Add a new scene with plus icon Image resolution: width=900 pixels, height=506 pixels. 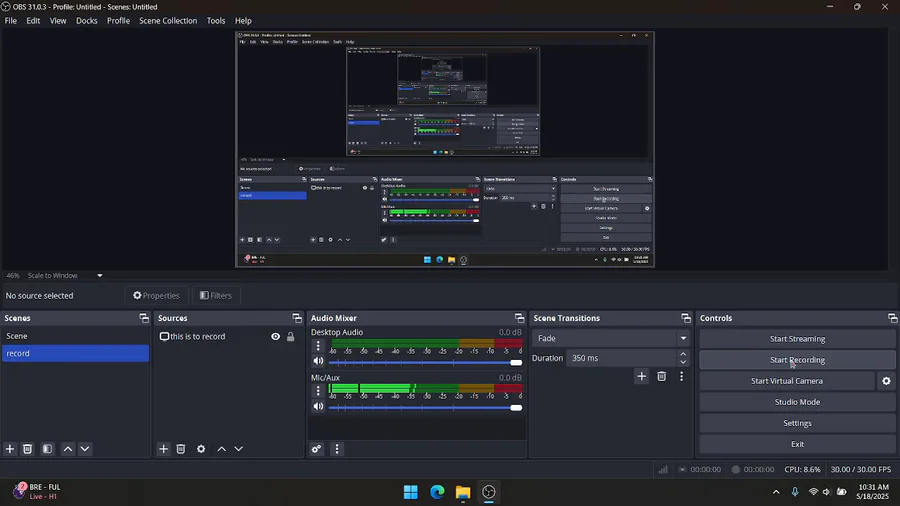10,449
